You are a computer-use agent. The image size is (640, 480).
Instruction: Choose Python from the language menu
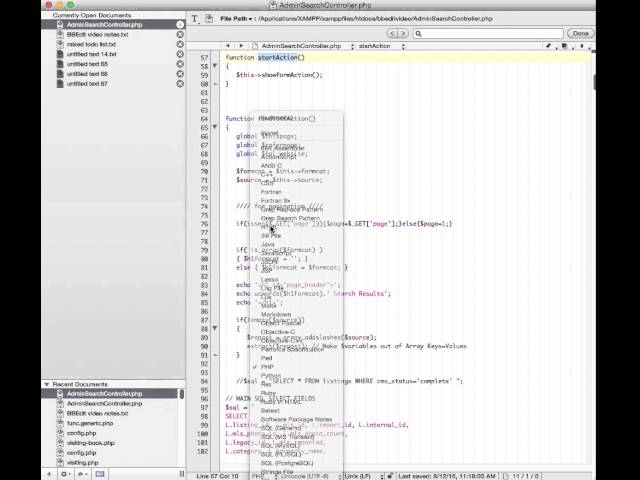[271, 376]
